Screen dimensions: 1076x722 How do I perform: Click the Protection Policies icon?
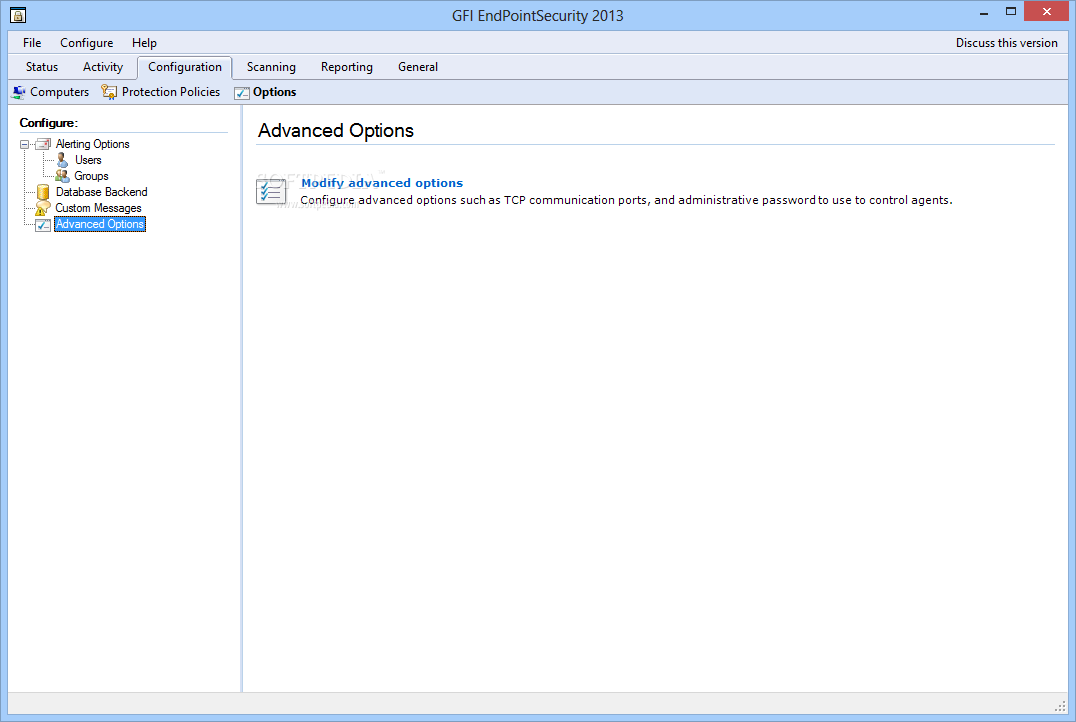109,92
